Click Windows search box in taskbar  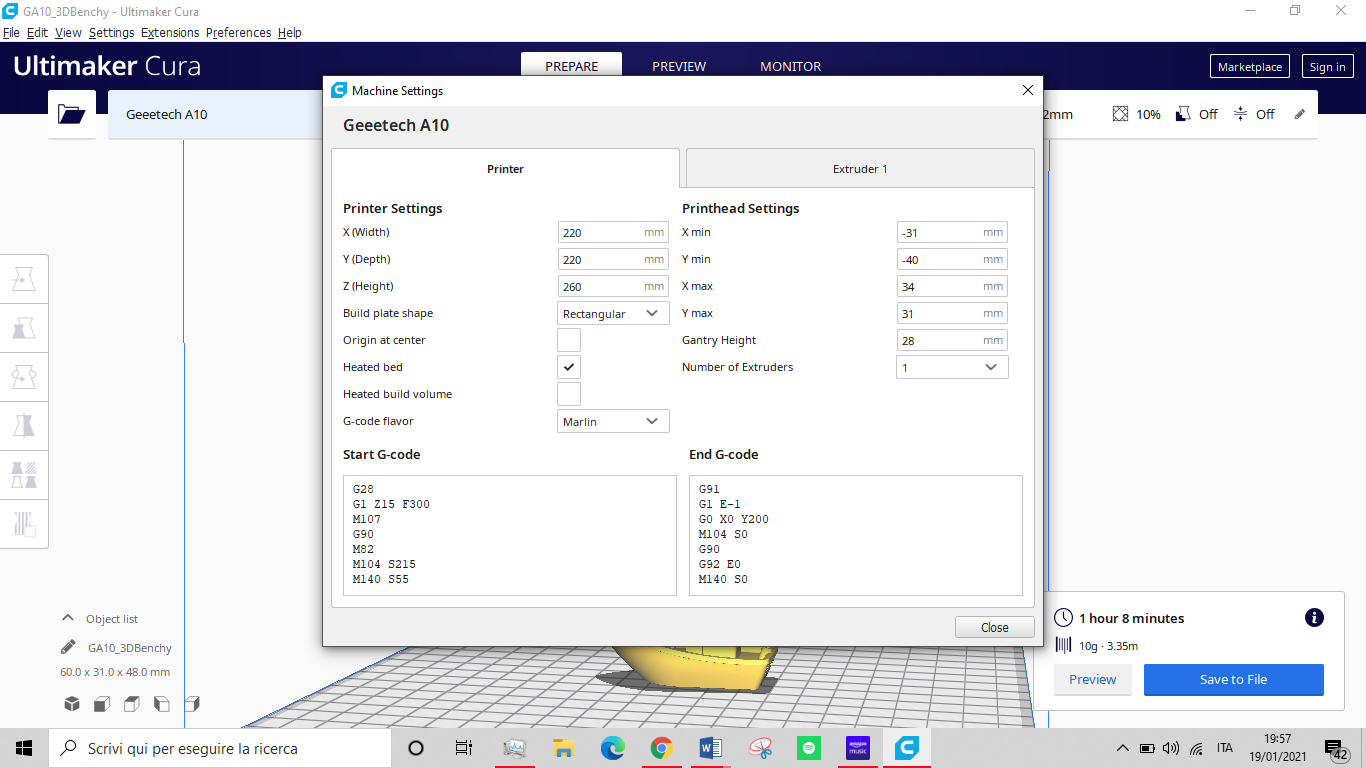[218, 748]
